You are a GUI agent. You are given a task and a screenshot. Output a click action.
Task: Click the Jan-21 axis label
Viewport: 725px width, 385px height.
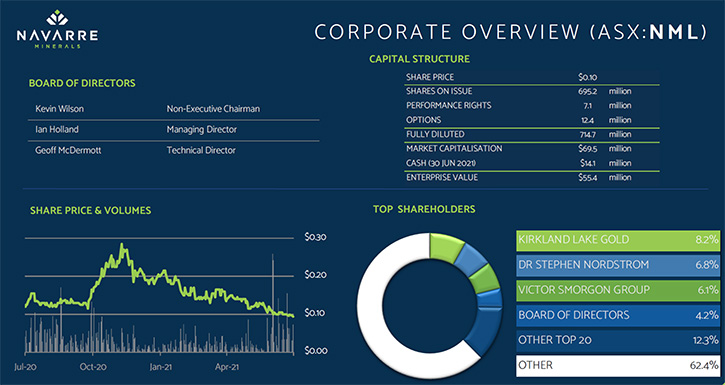tap(161, 367)
